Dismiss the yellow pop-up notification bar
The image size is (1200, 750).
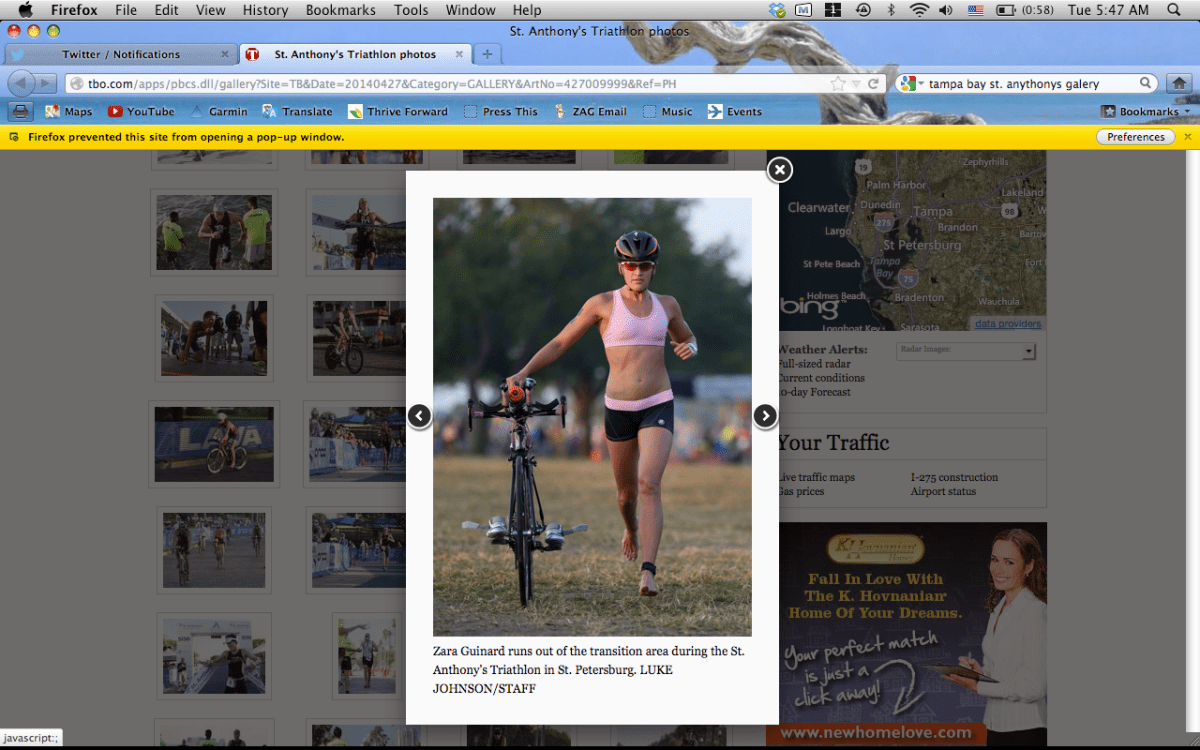click(x=1188, y=137)
